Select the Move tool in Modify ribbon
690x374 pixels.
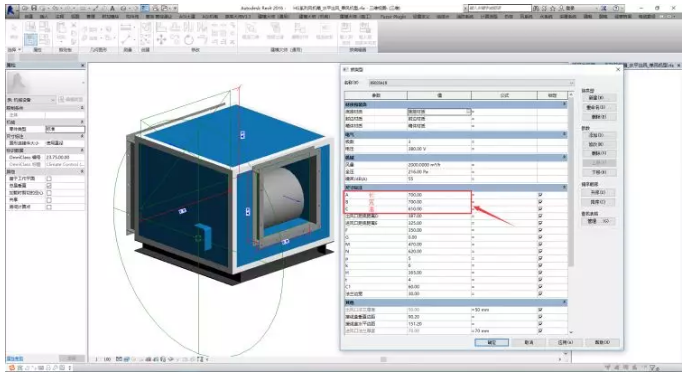(x=161, y=40)
